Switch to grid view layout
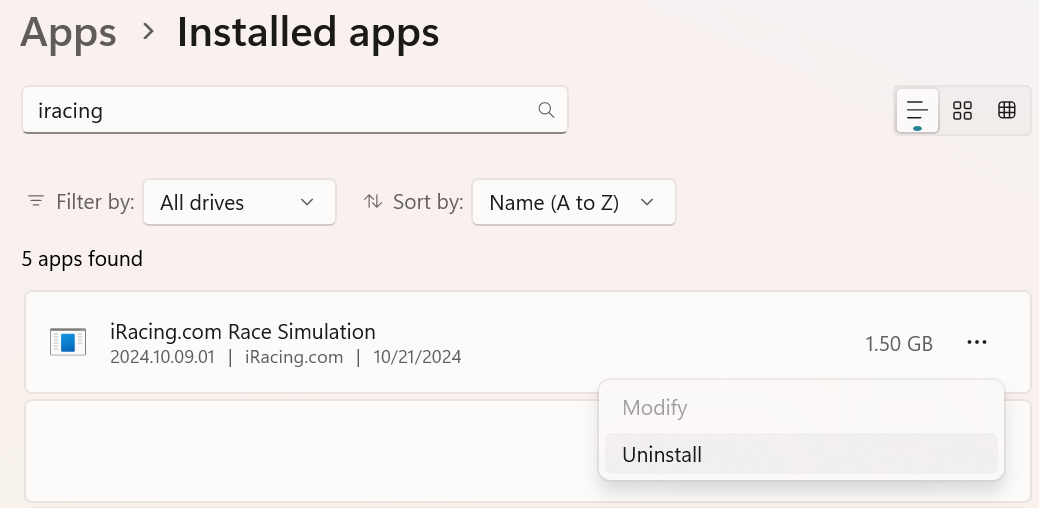This screenshot has height=508, width=1039. click(962, 110)
